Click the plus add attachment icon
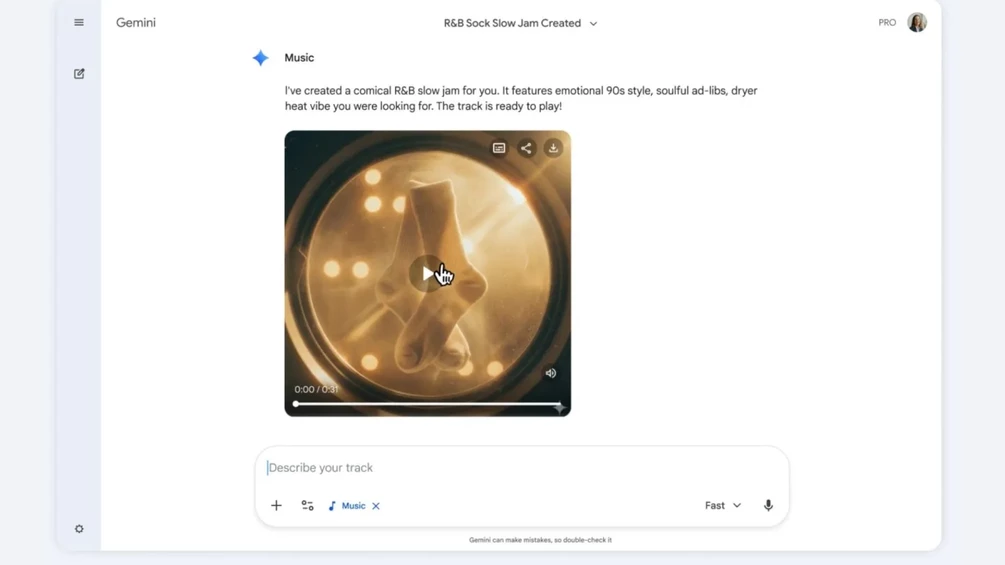 coord(276,505)
